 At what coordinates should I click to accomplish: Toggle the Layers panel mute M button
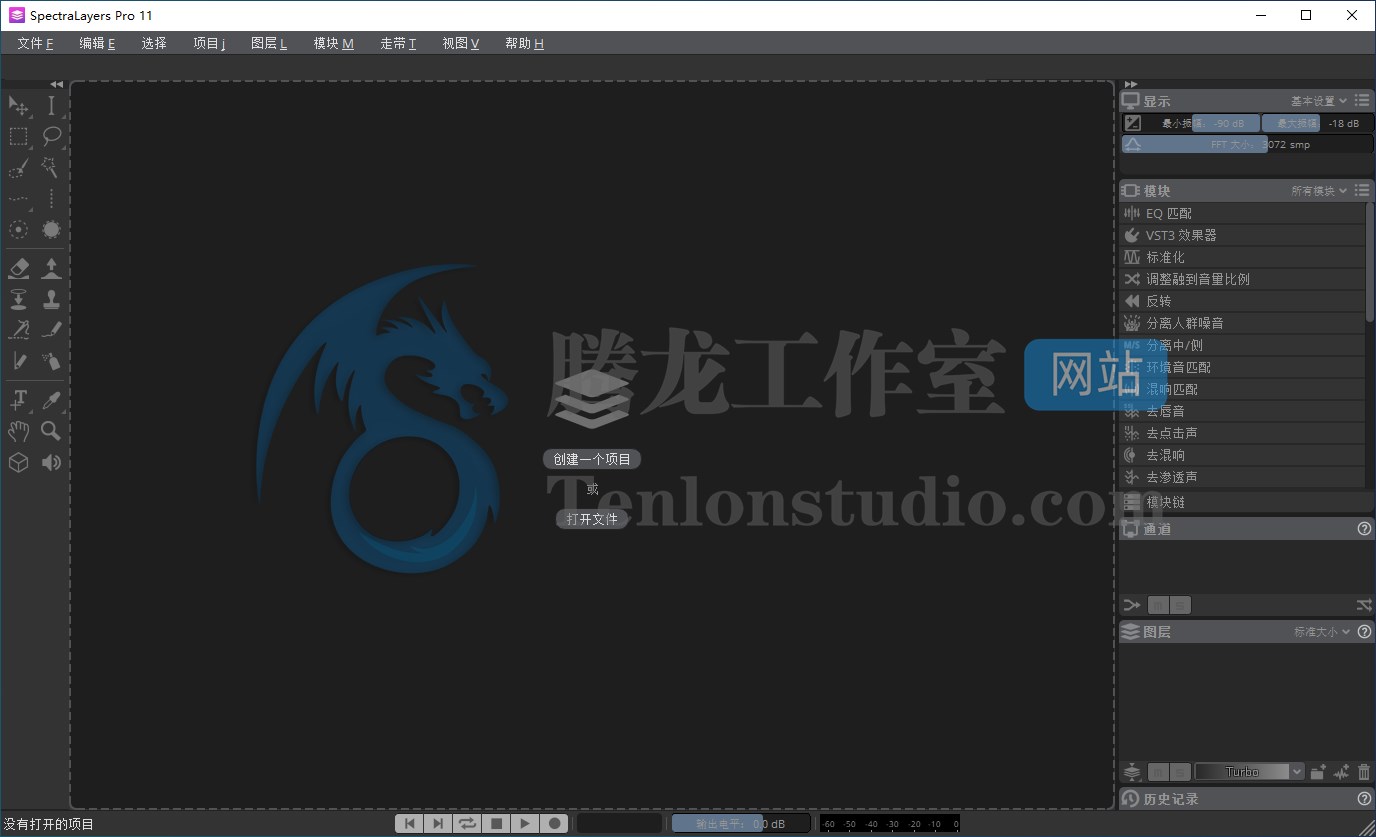[x=1158, y=772]
